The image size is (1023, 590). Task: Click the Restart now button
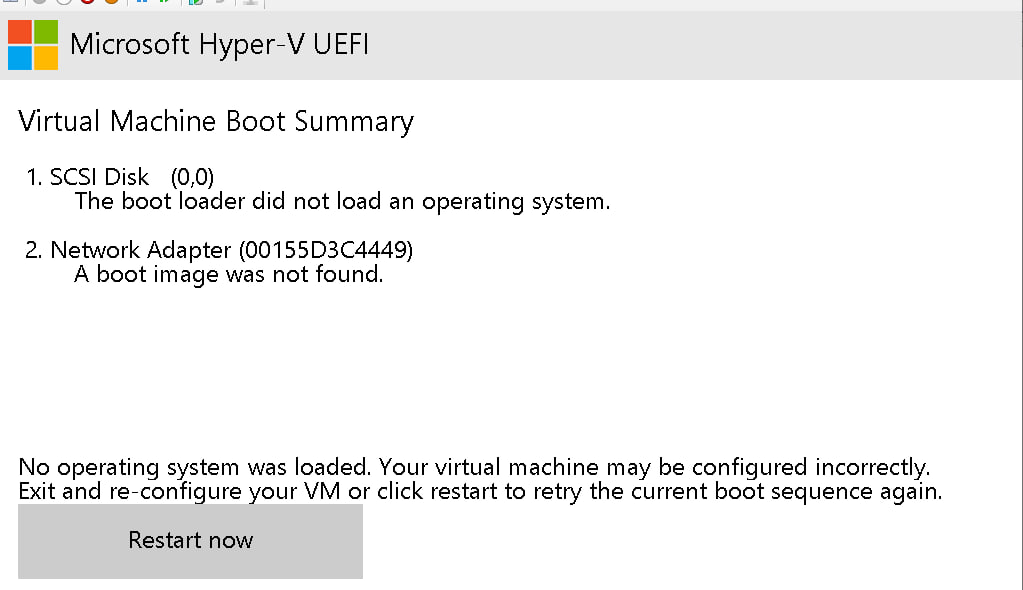pos(191,541)
